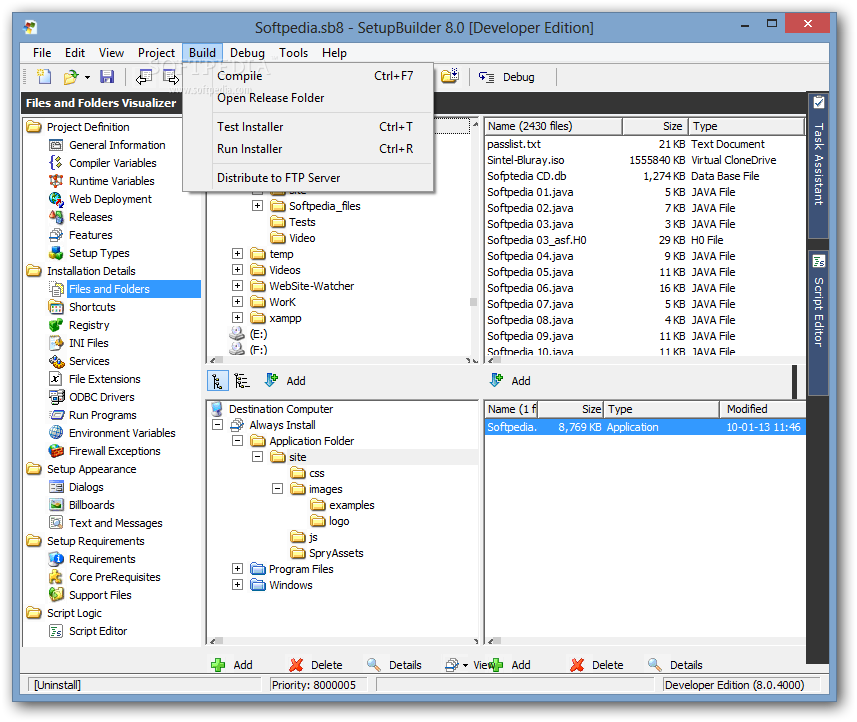Click the Services icon in sidebar

56,361
